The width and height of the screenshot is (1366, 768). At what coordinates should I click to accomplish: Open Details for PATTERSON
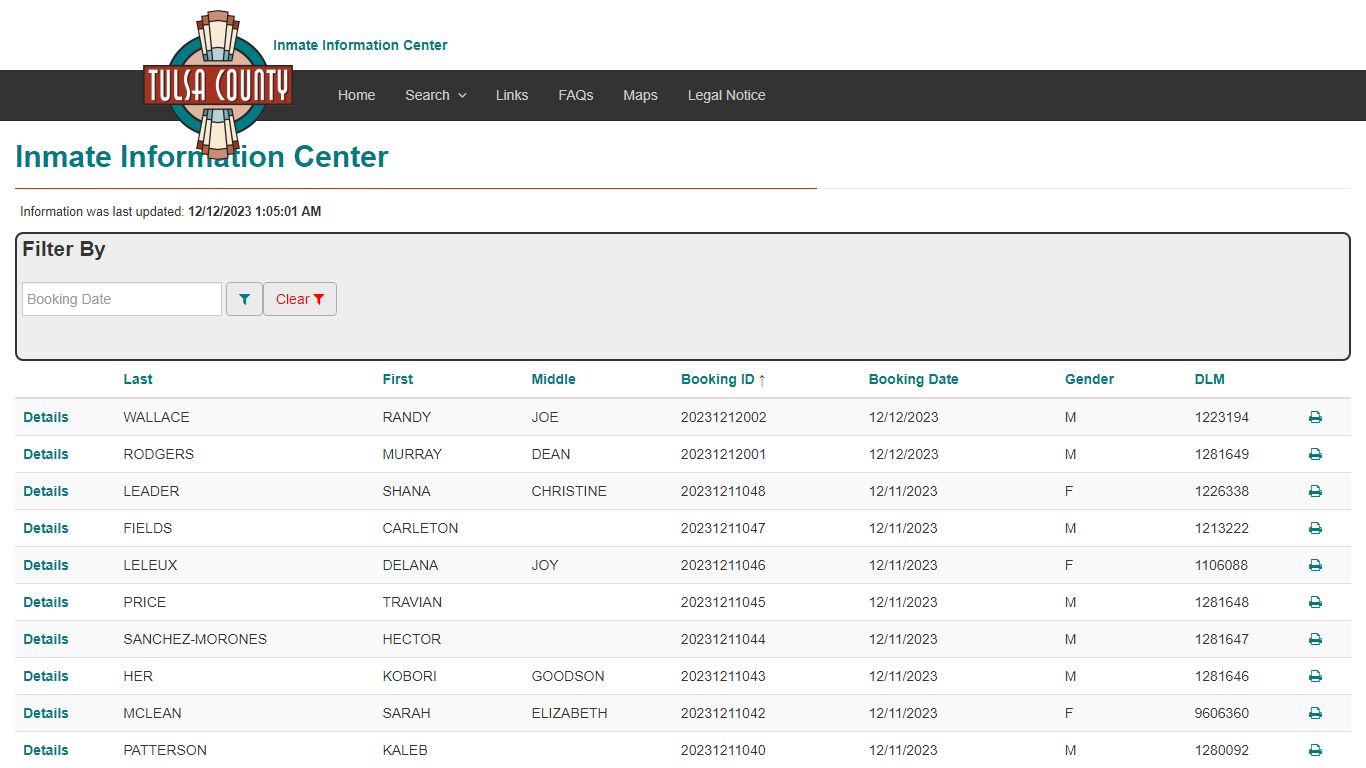46,750
